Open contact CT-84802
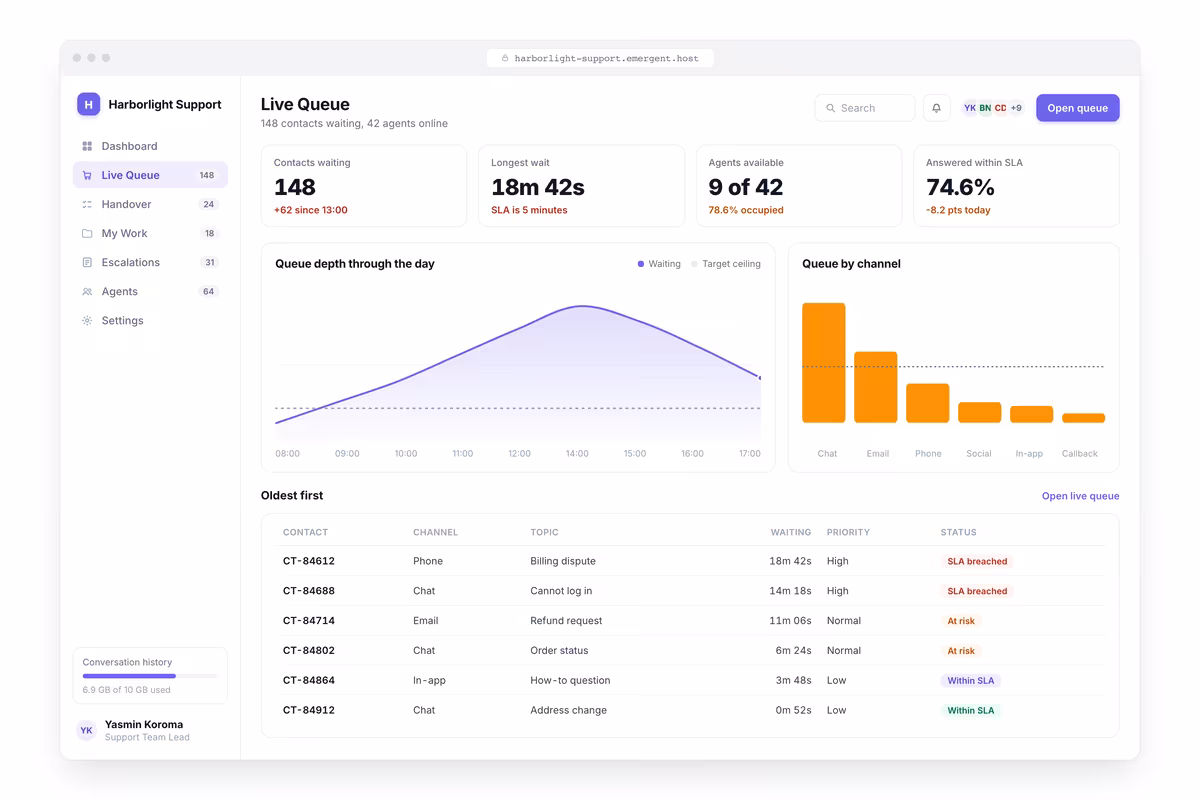 pyautogui.click(x=309, y=650)
